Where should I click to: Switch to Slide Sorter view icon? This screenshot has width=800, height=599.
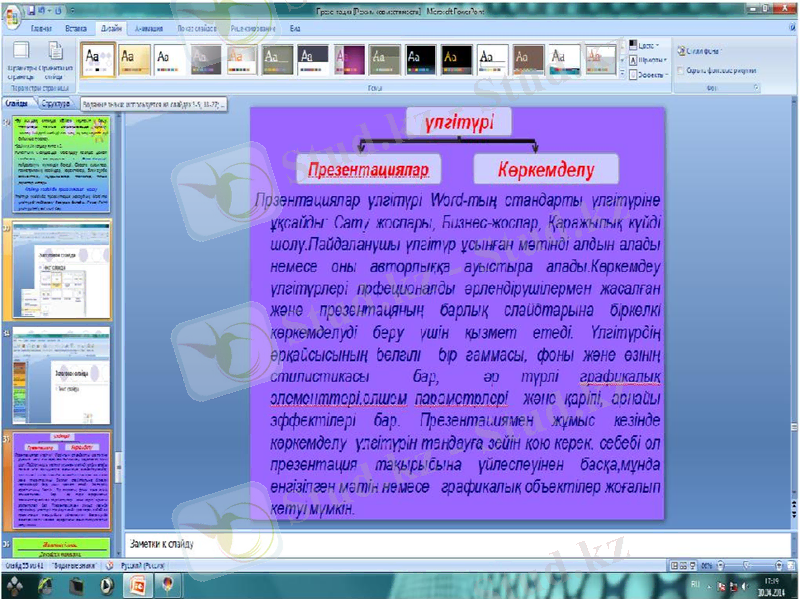(683, 564)
